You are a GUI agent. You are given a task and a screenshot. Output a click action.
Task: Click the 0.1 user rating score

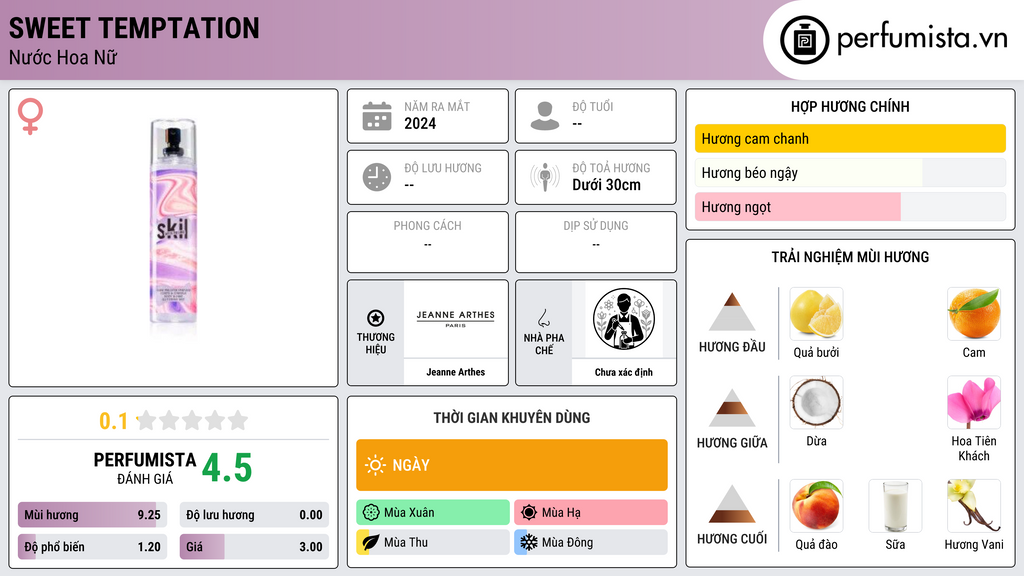click(114, 421)
